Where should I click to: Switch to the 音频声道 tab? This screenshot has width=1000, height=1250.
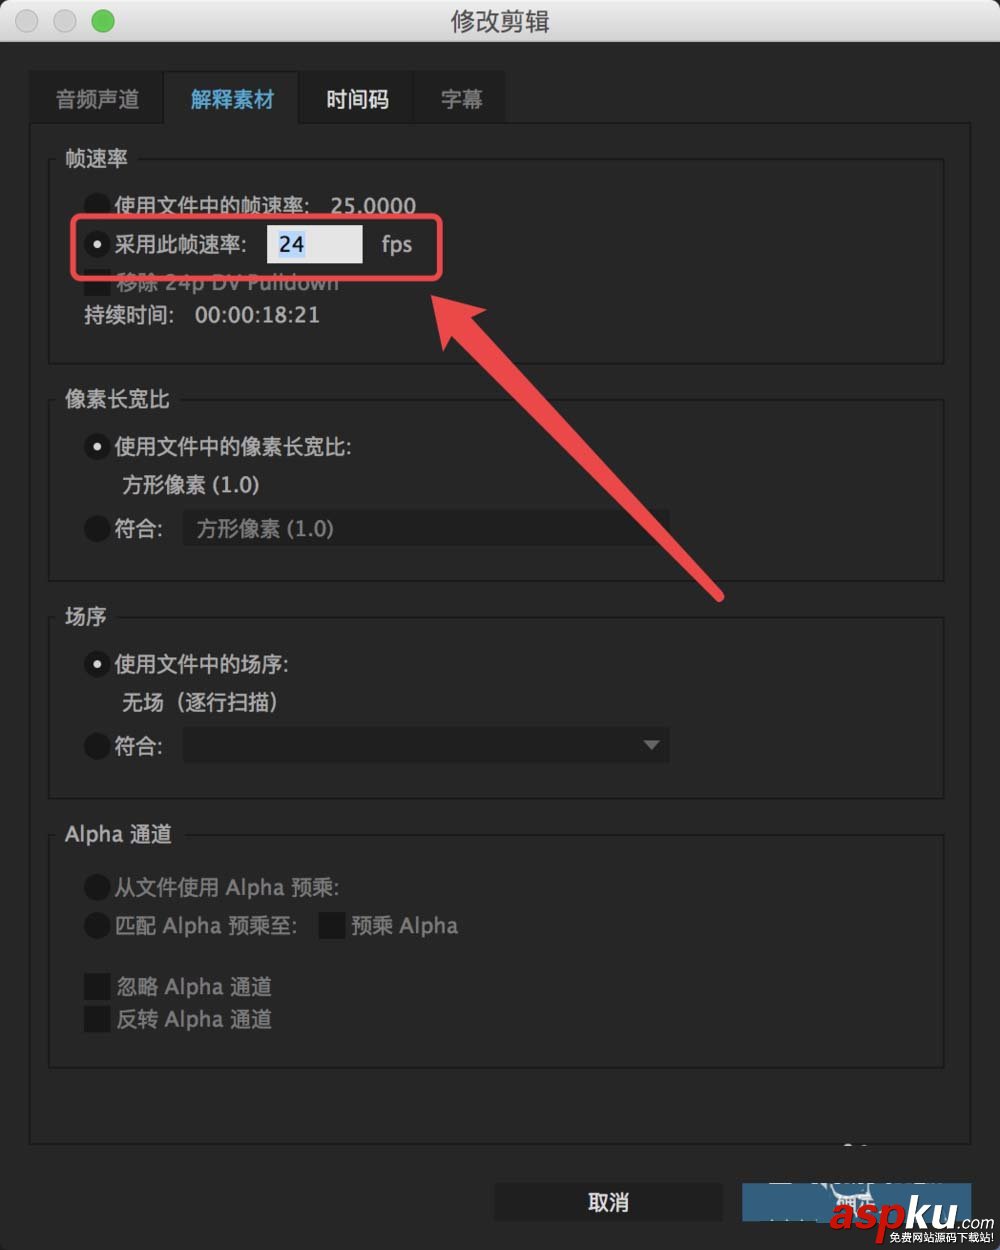[x=97, y=99]
